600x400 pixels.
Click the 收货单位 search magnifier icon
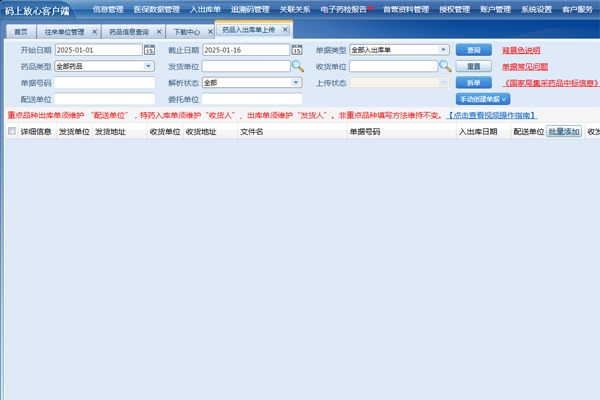(x=445, y=66)
